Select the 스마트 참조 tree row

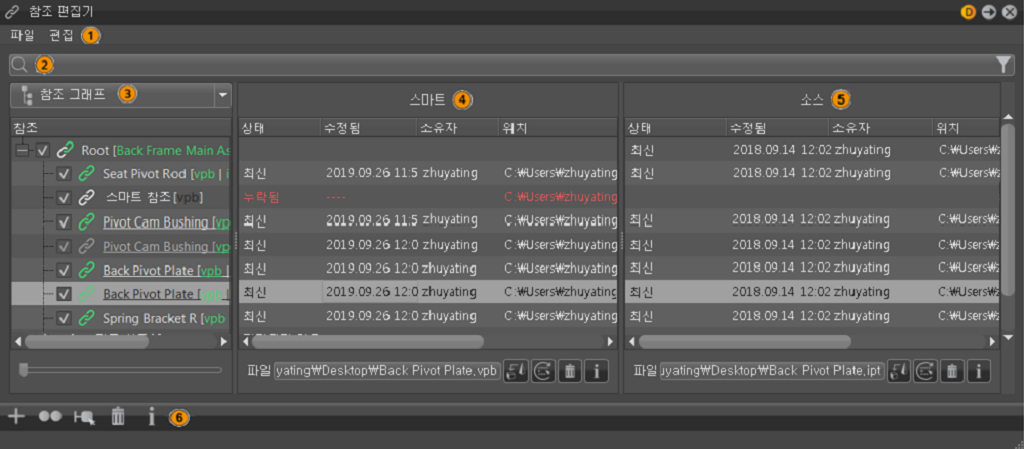pos(121,197)
